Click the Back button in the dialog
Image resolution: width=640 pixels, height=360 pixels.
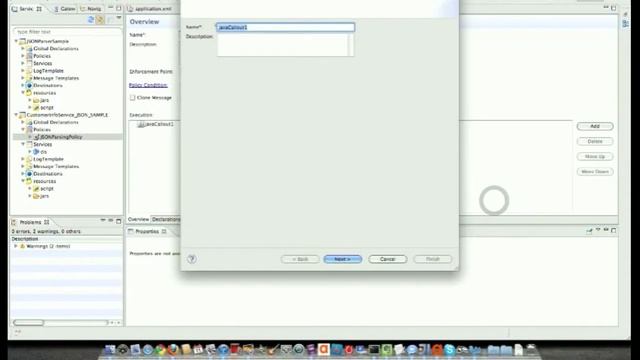point(300,259)
